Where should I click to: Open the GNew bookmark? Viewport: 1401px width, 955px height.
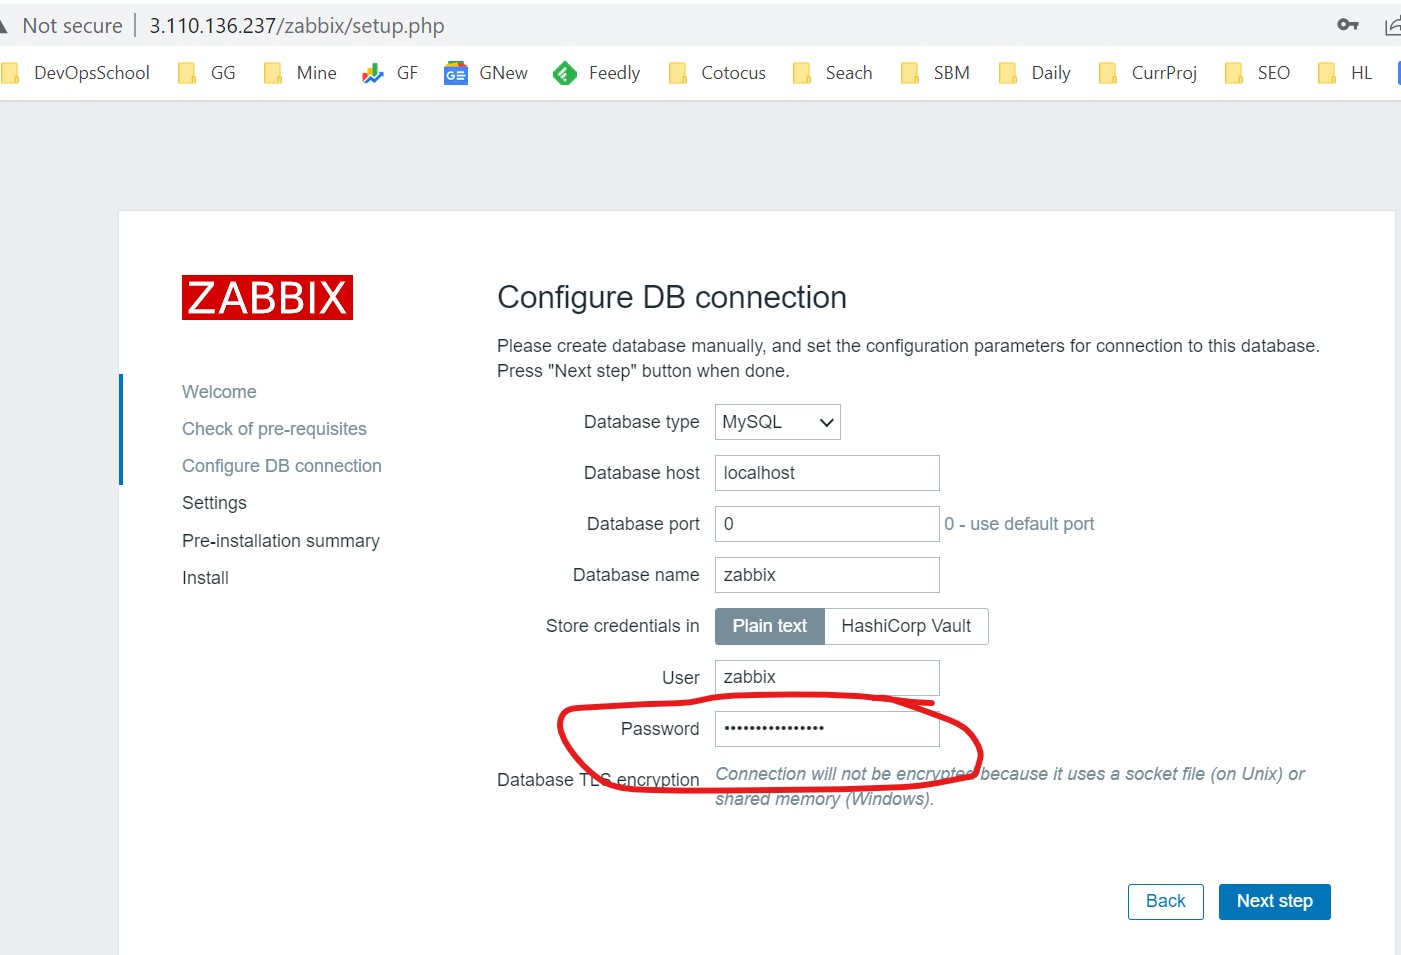[486, 73]
